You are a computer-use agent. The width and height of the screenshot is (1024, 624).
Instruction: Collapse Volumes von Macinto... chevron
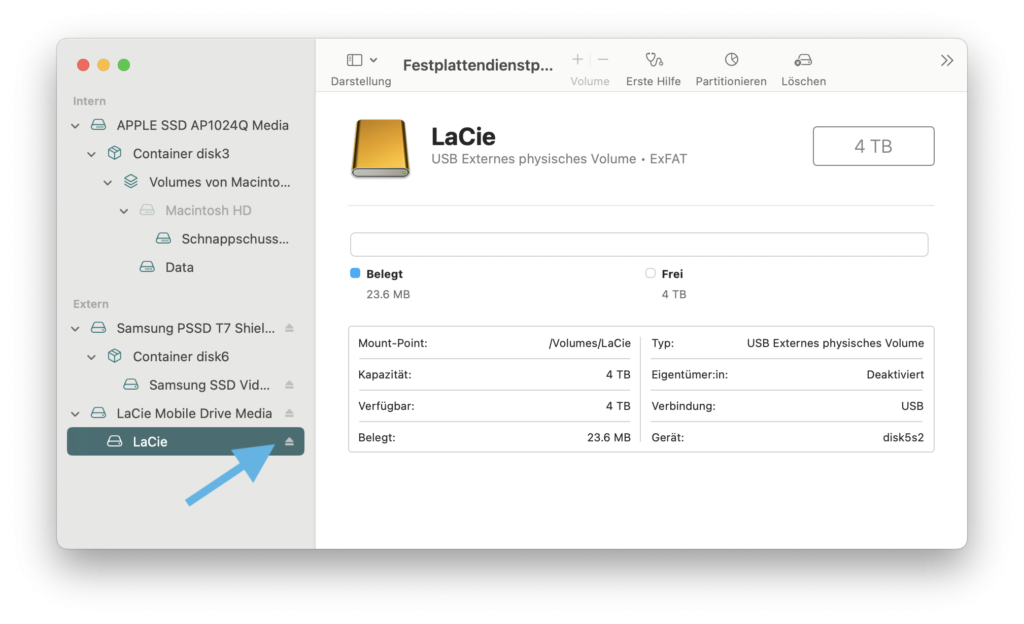tap(108, 183)
